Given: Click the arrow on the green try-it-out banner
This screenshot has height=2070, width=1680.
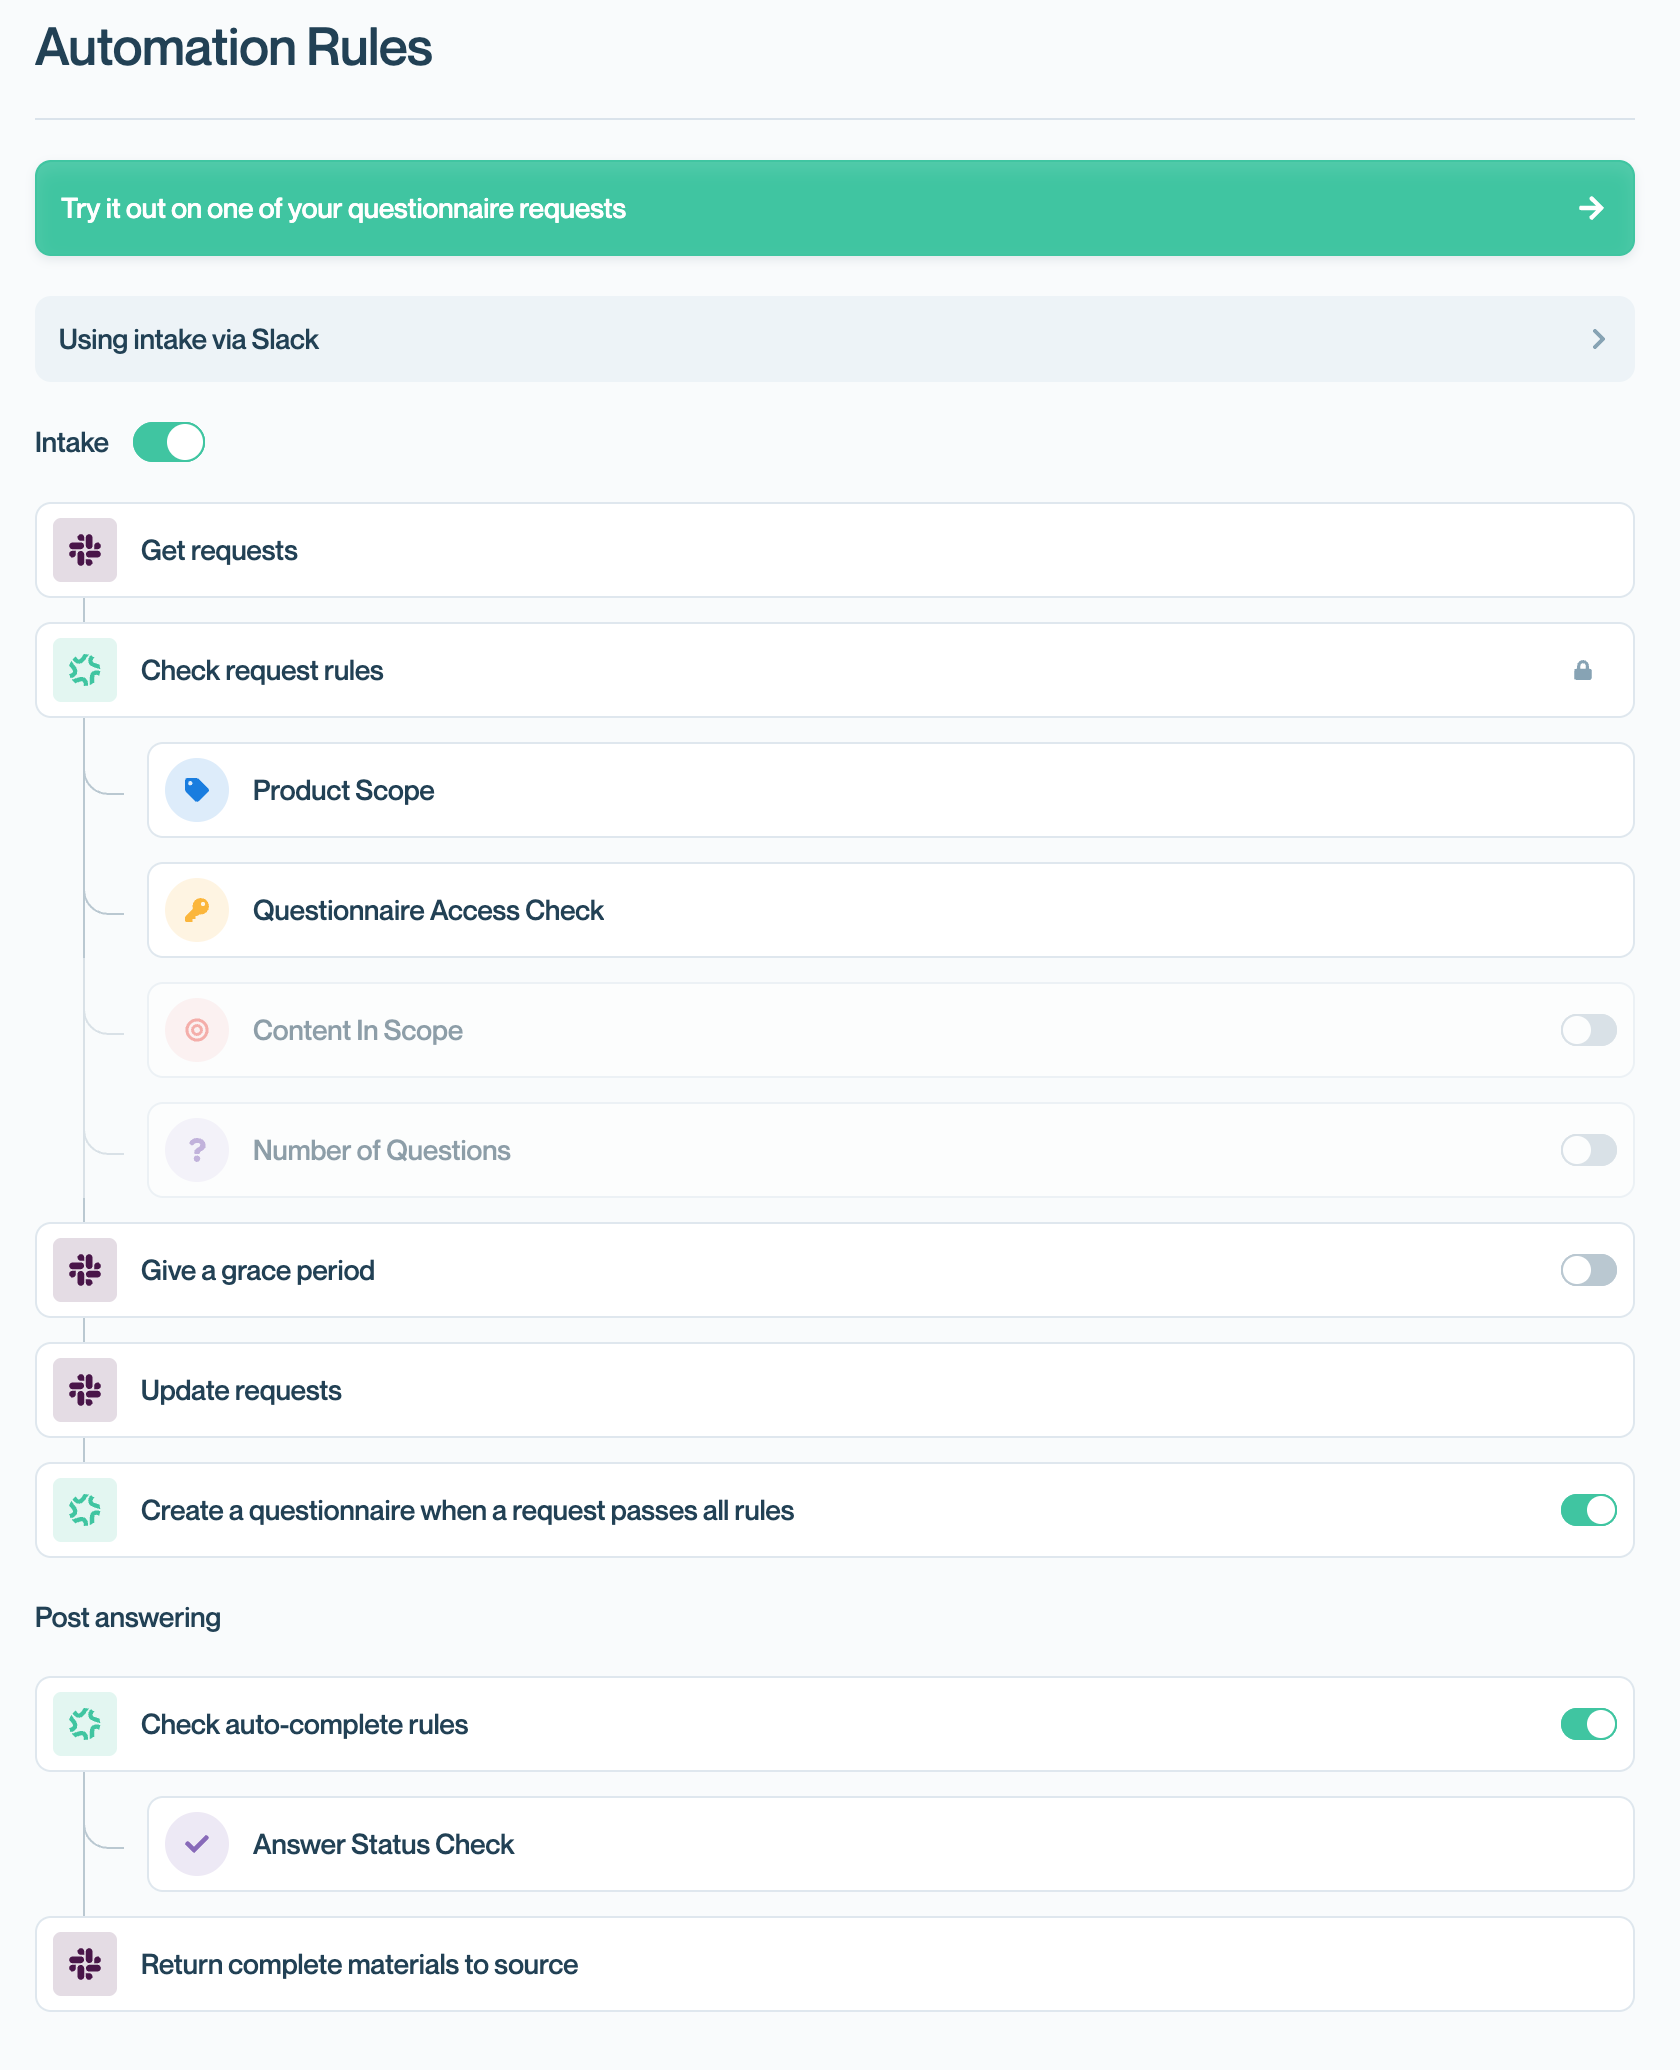Looking at the screenshot, I should pos(1591,208).
